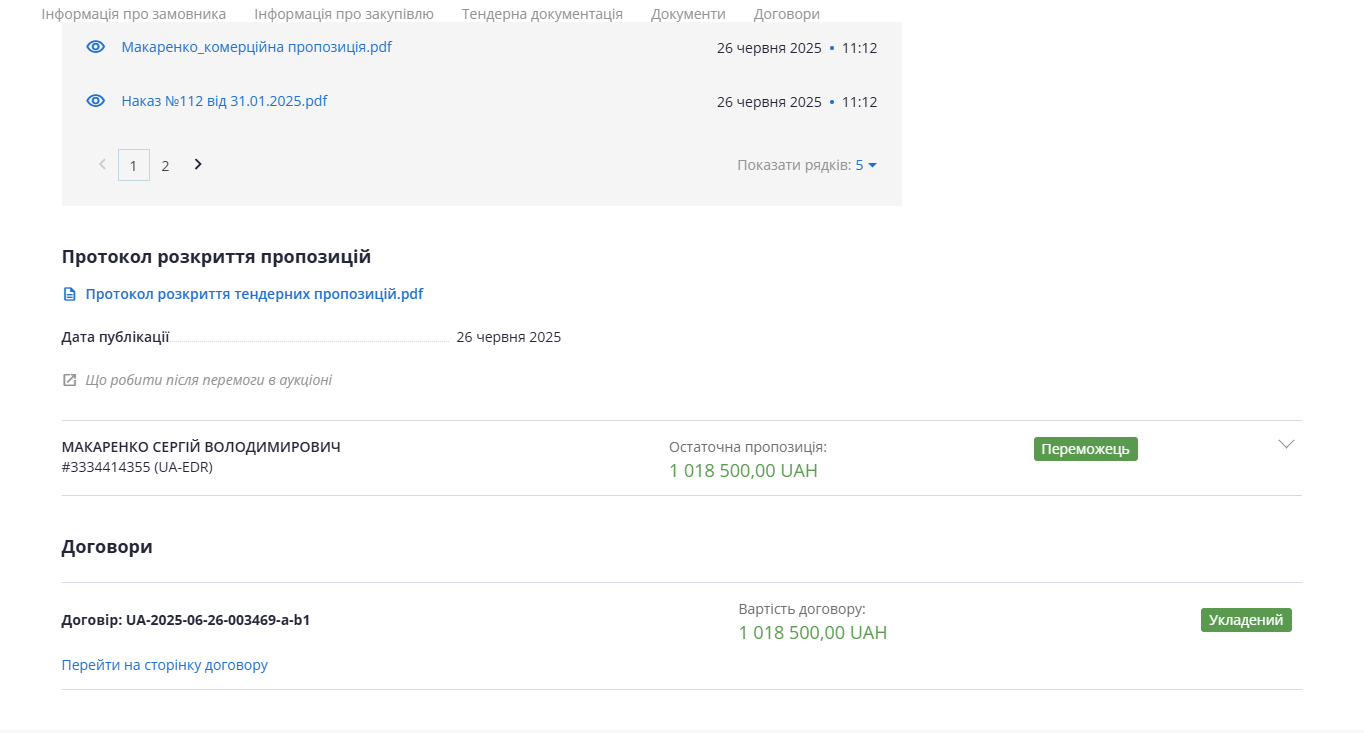The image size is (1364, 733).
Task: Select Тендерна документація tab
Action: tap(542, 14)
